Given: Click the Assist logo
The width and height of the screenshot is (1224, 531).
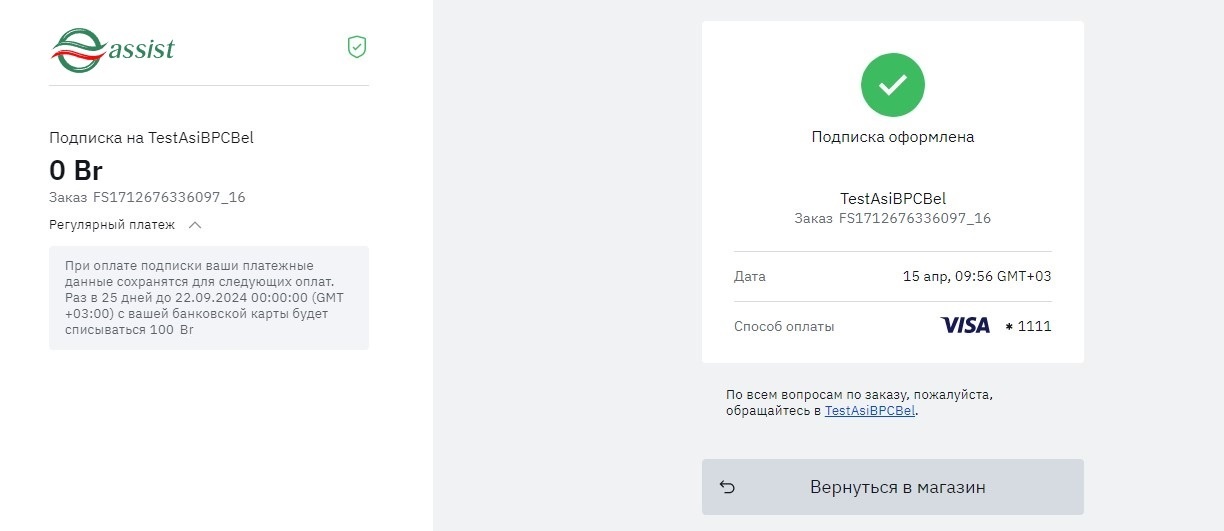Looking at the screenshot, I should click(x=113, y=49).
